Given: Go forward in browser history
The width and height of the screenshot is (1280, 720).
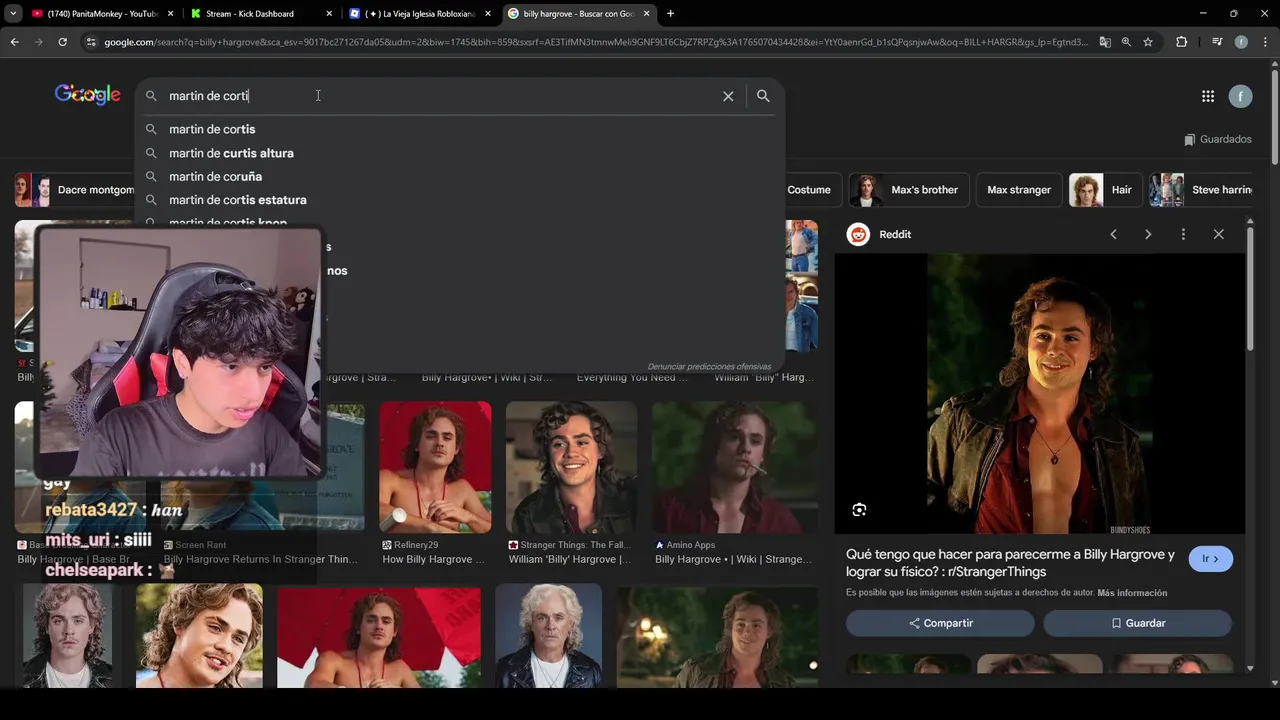Looking at the screenshot, I should click(x=38, y=42).
